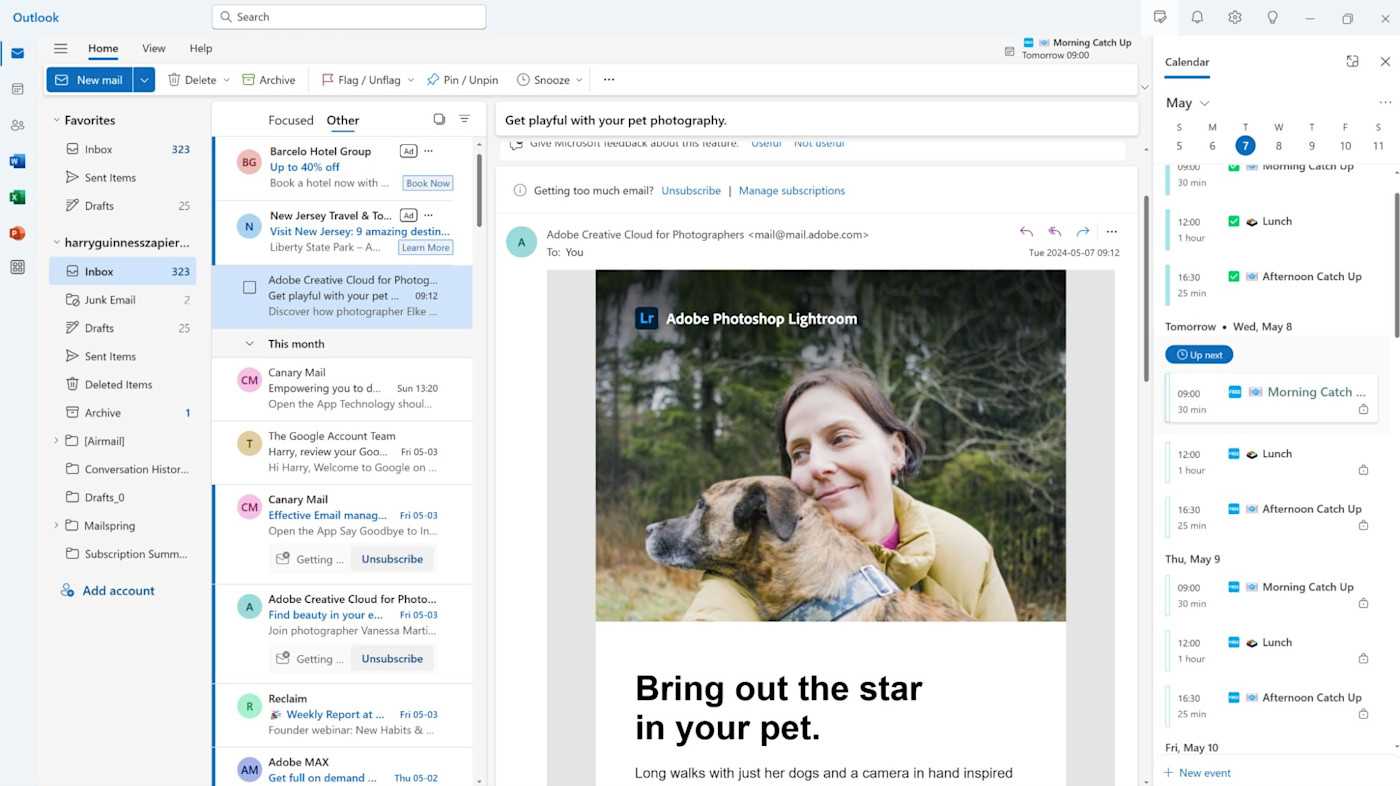The image size is (1400, 786).
Task: Expand the New mail dropdown arrow
Action: [x=144, y=80]
